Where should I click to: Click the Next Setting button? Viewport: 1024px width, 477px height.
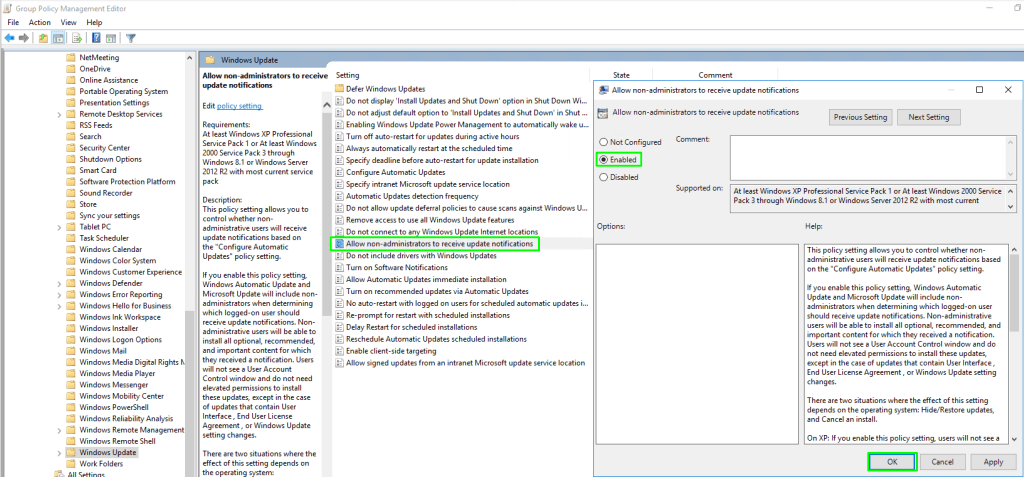[x=928, y=117]
